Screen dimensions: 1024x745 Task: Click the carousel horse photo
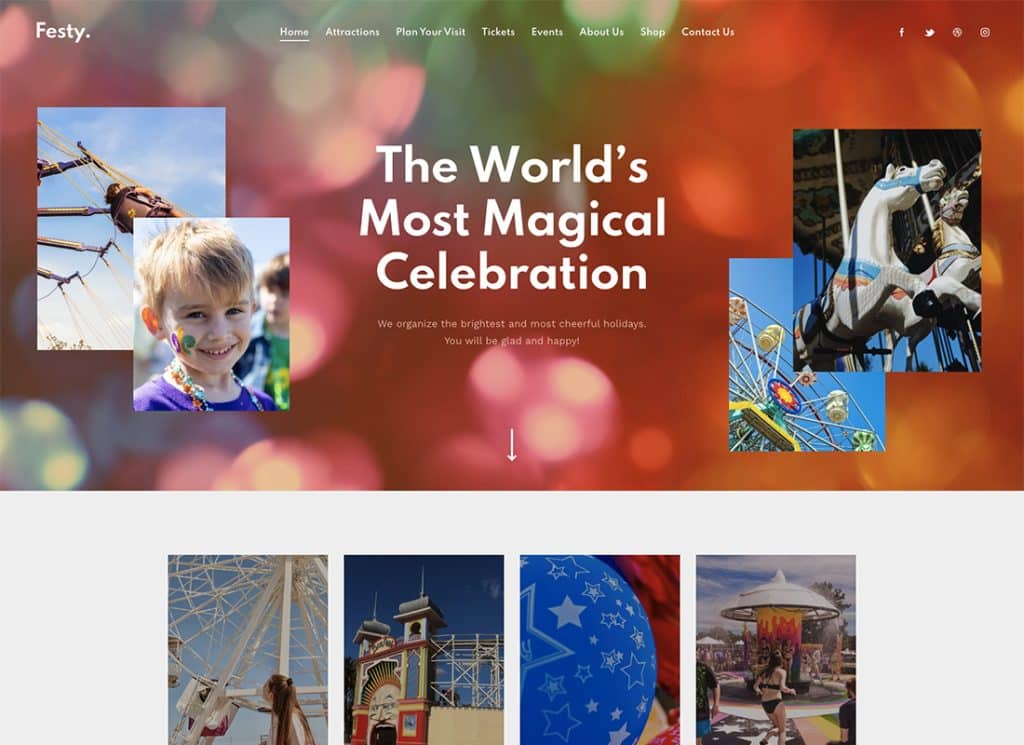(x=887, y=251)
